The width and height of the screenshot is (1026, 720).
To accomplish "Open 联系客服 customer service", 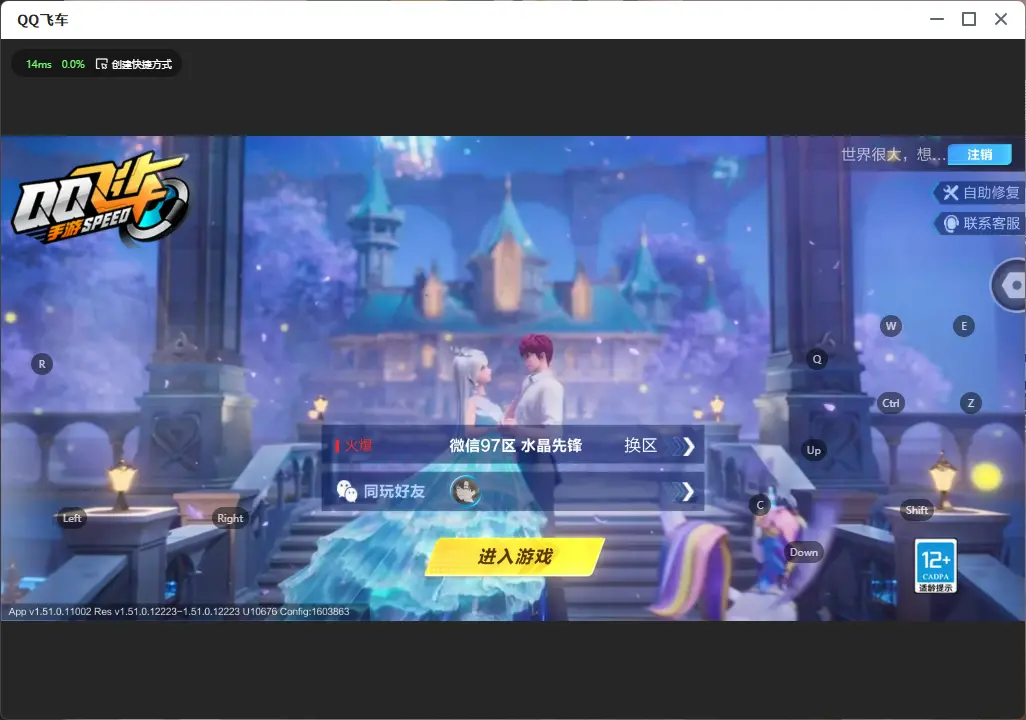I will click(x=980, y=224).
